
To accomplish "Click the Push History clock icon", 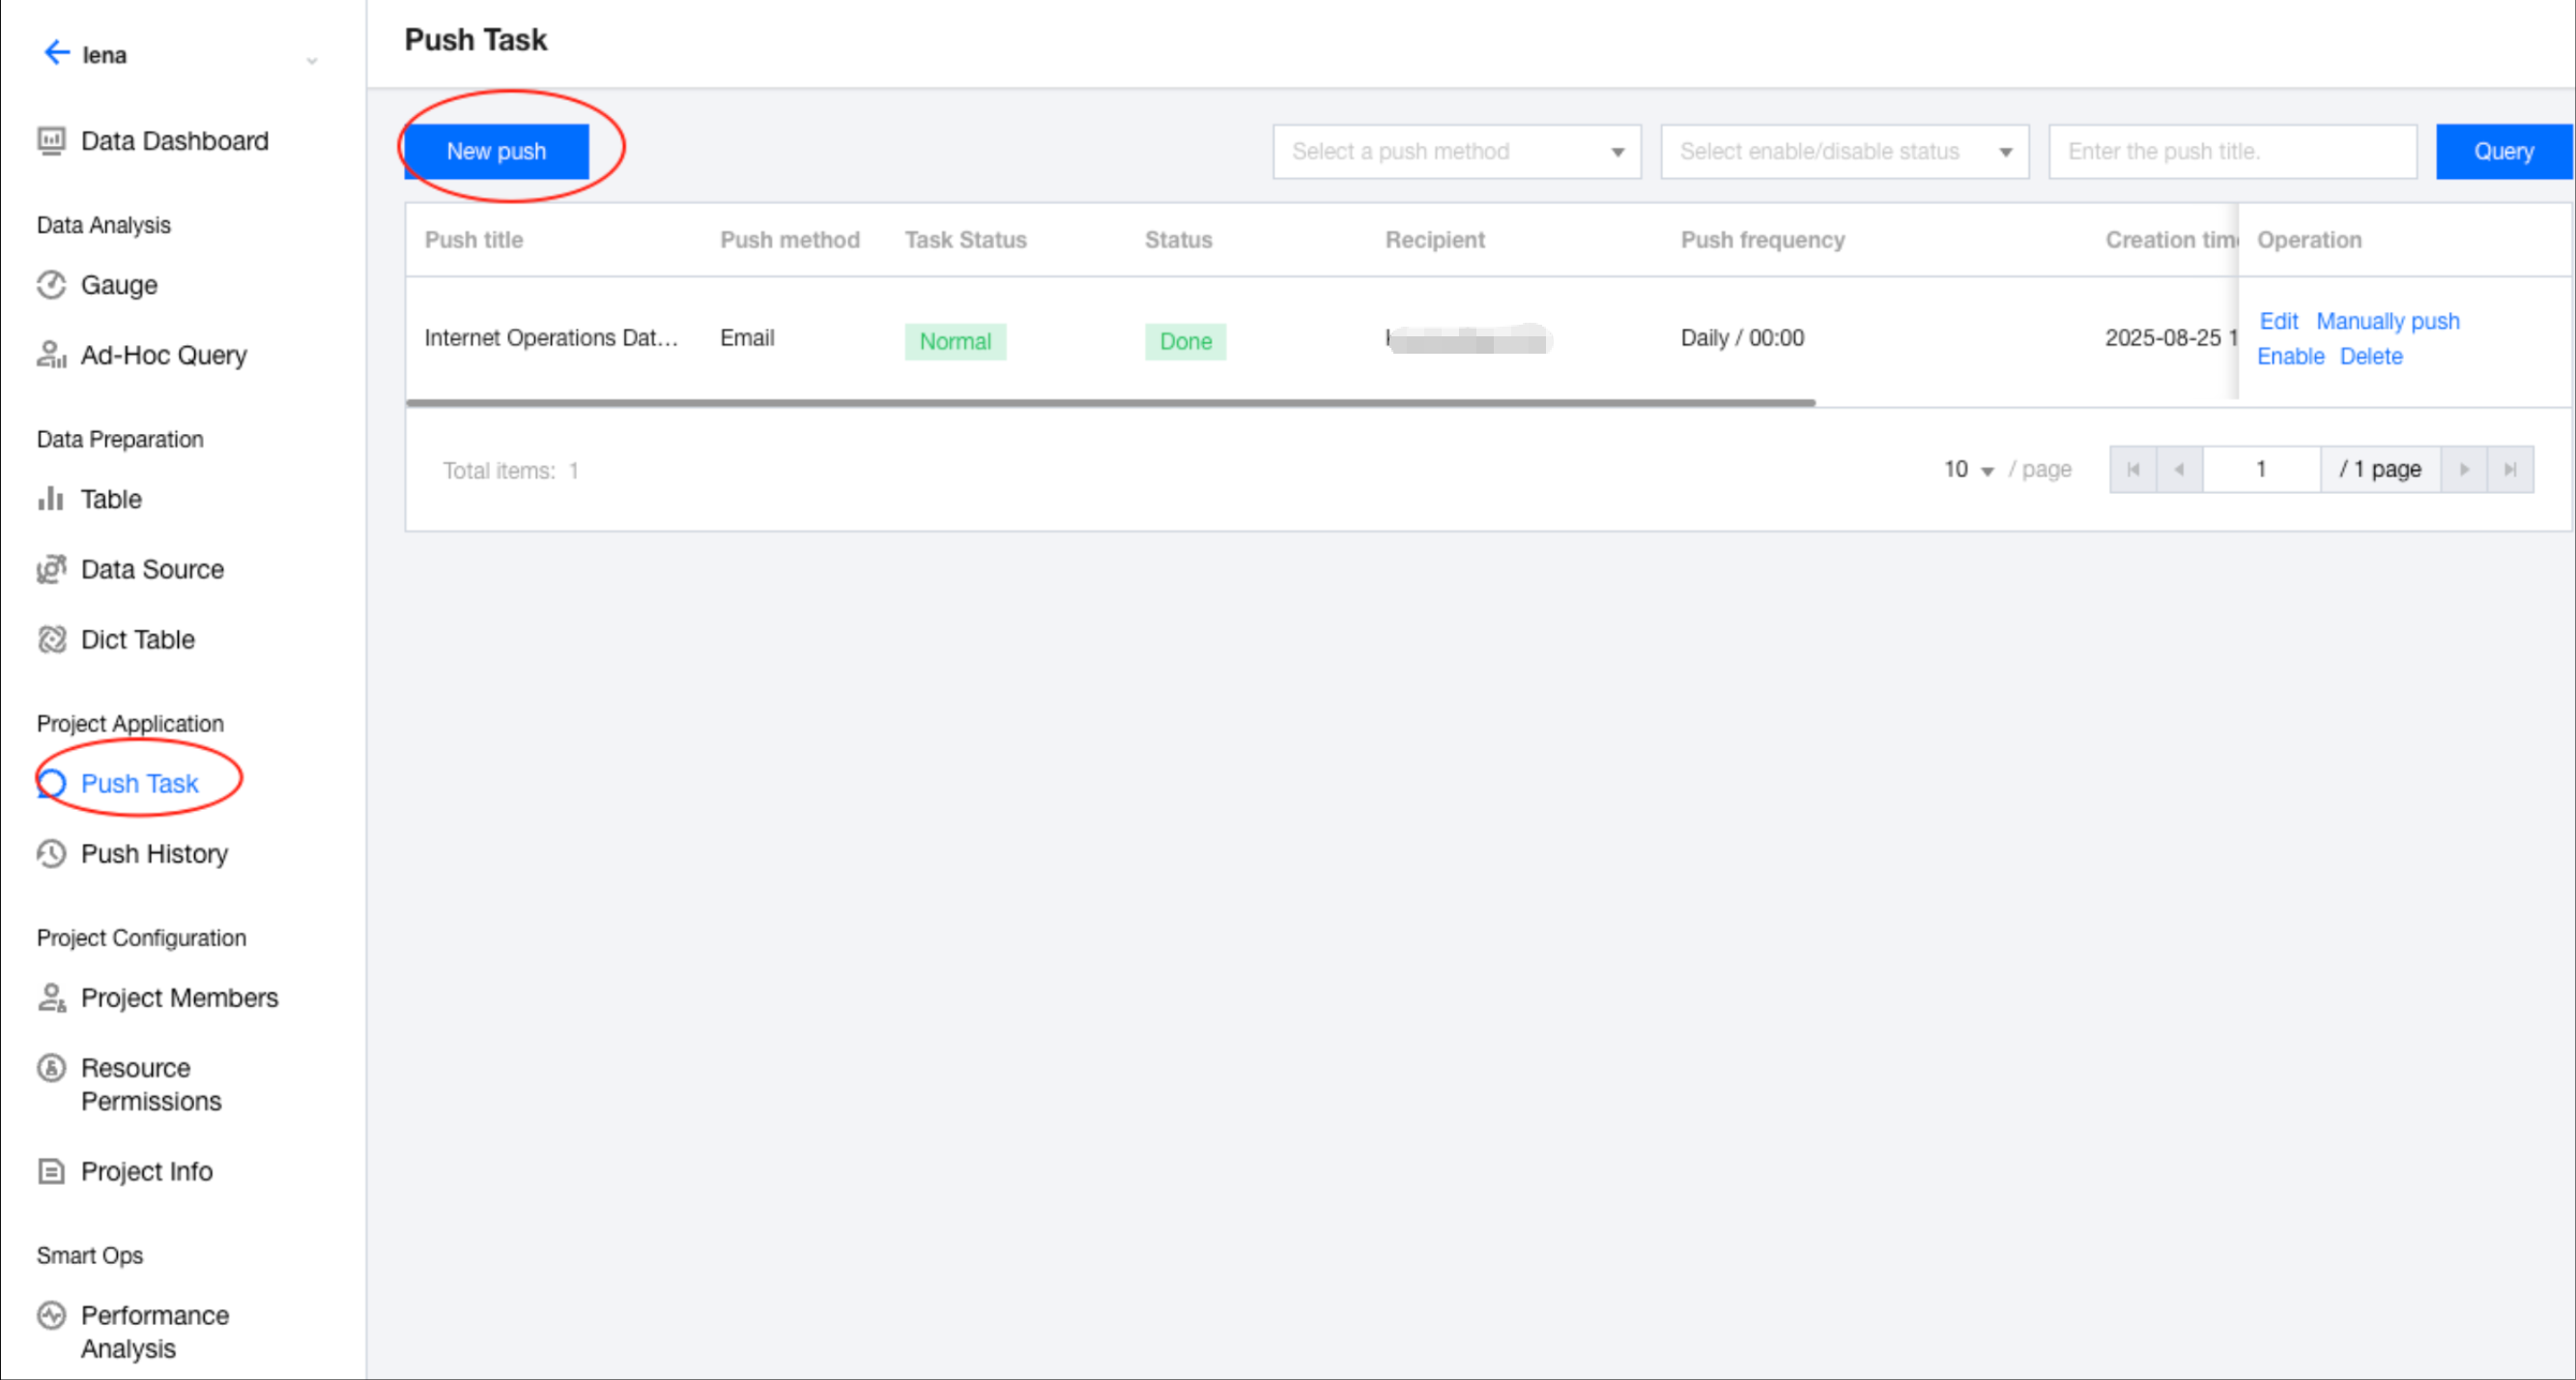I will click(51, 854).
